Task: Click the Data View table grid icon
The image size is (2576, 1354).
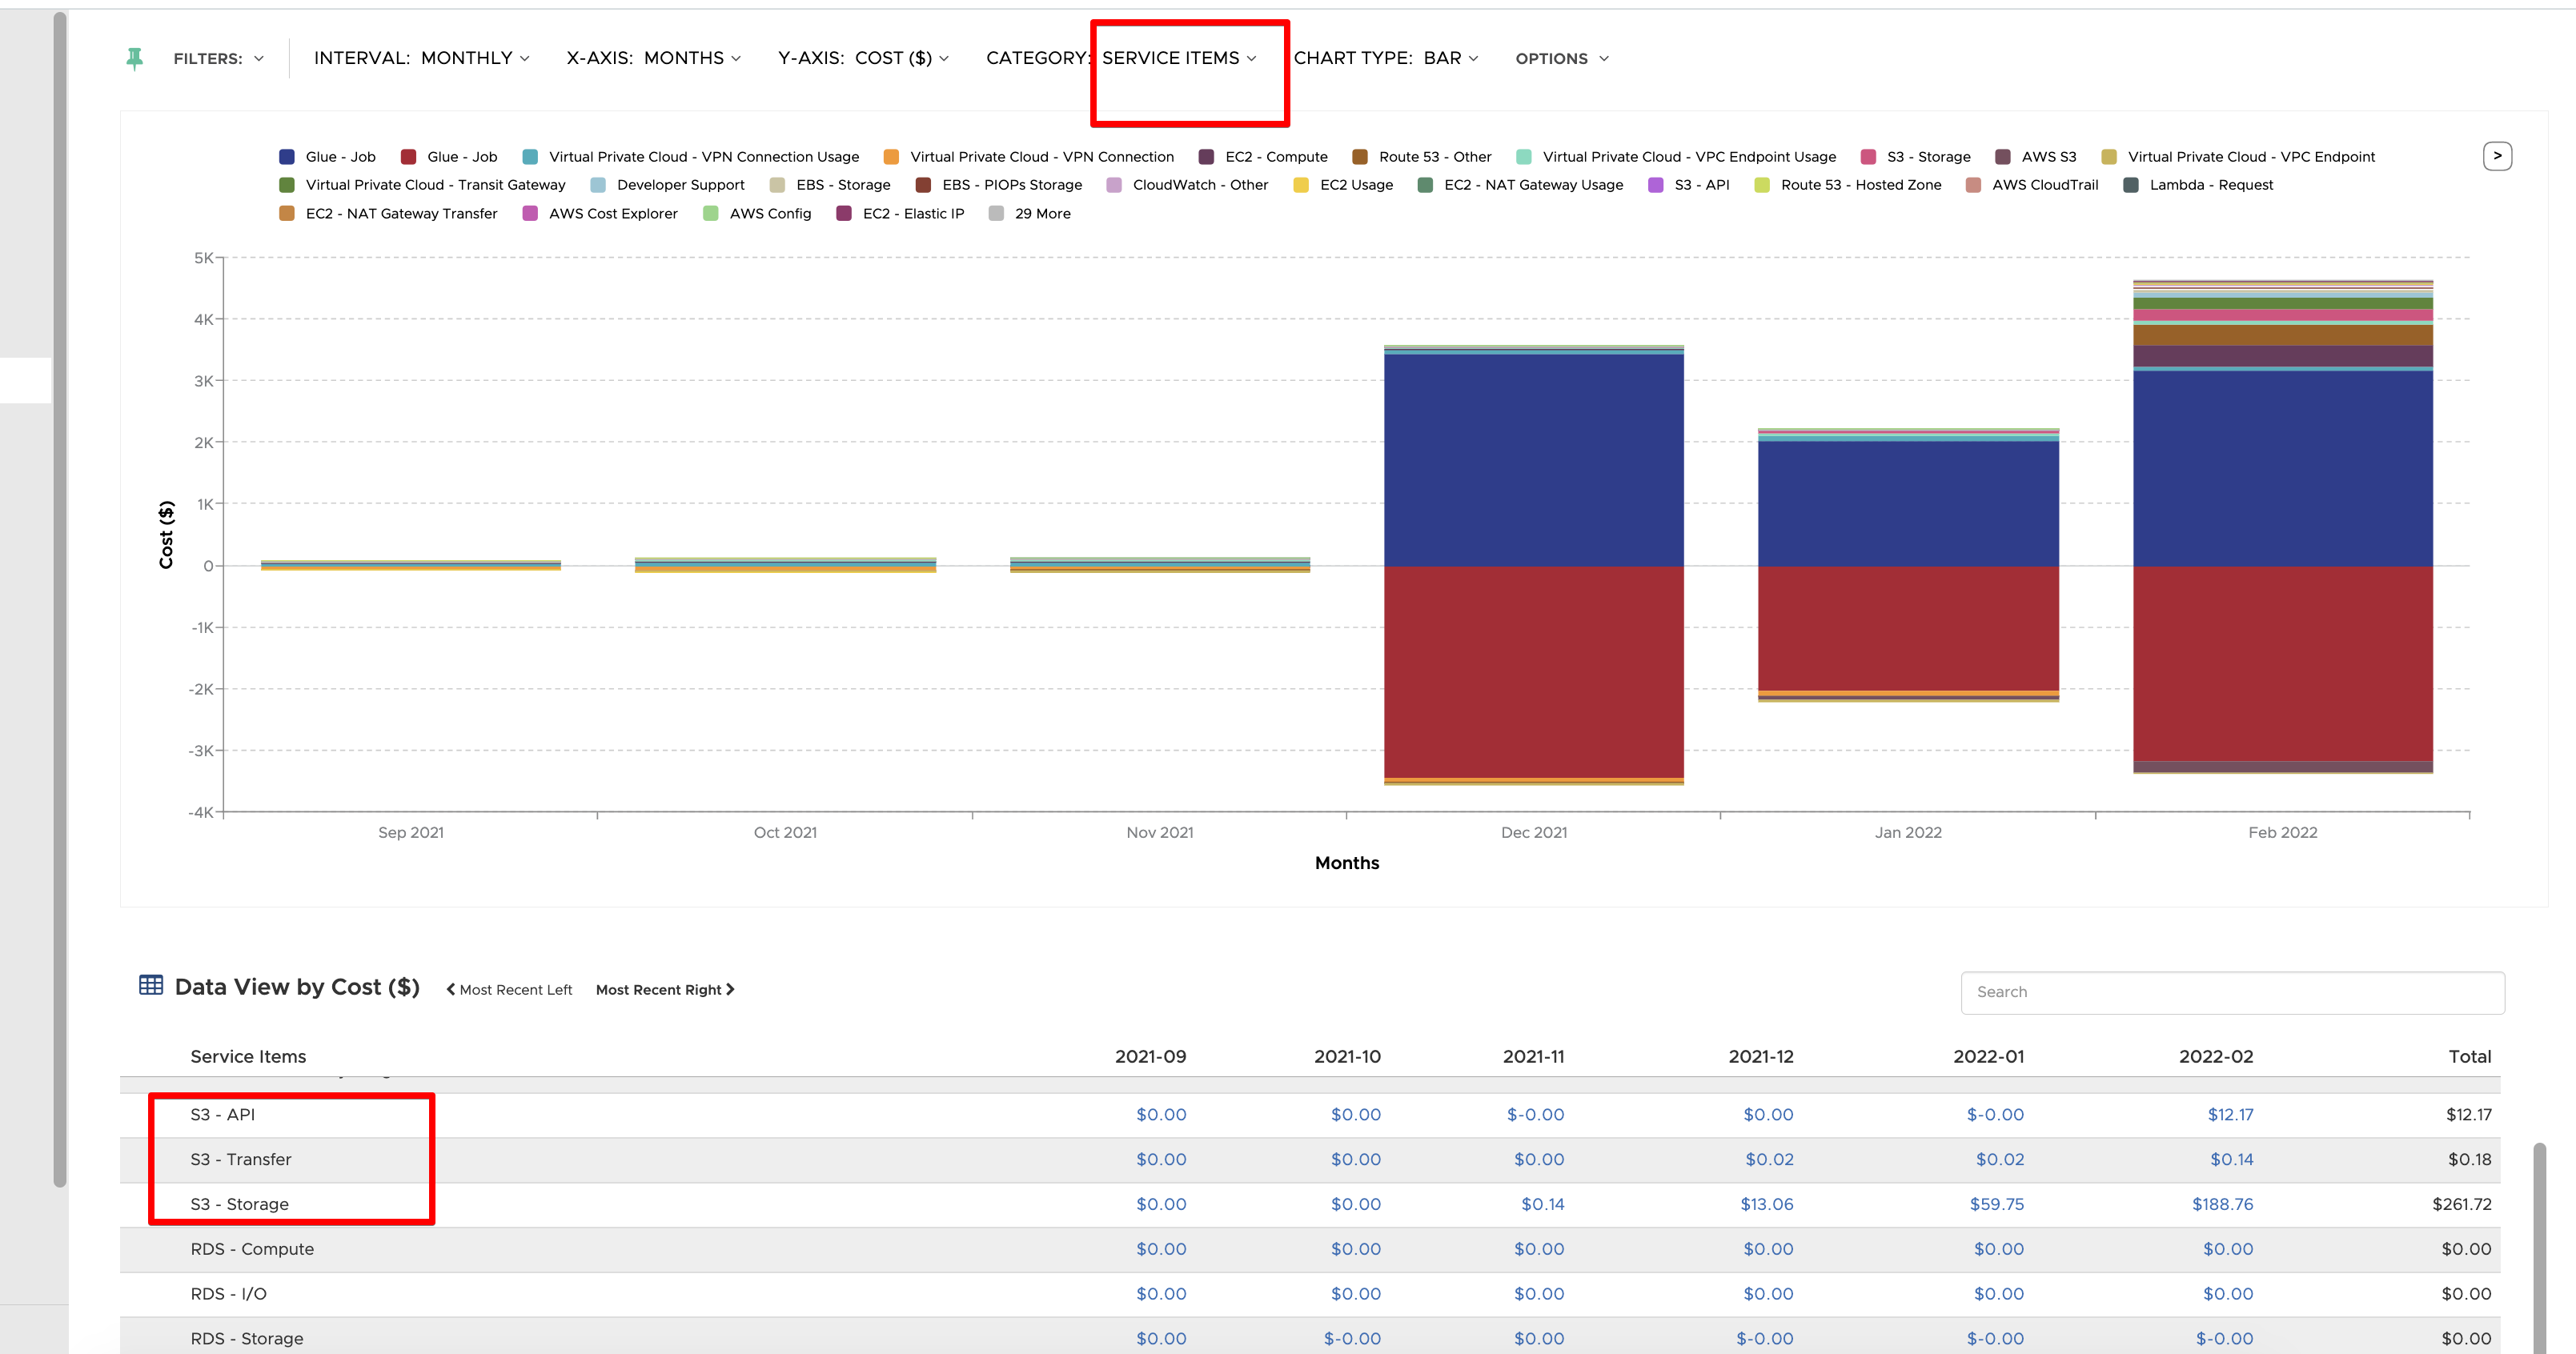Action: [151, 985]
